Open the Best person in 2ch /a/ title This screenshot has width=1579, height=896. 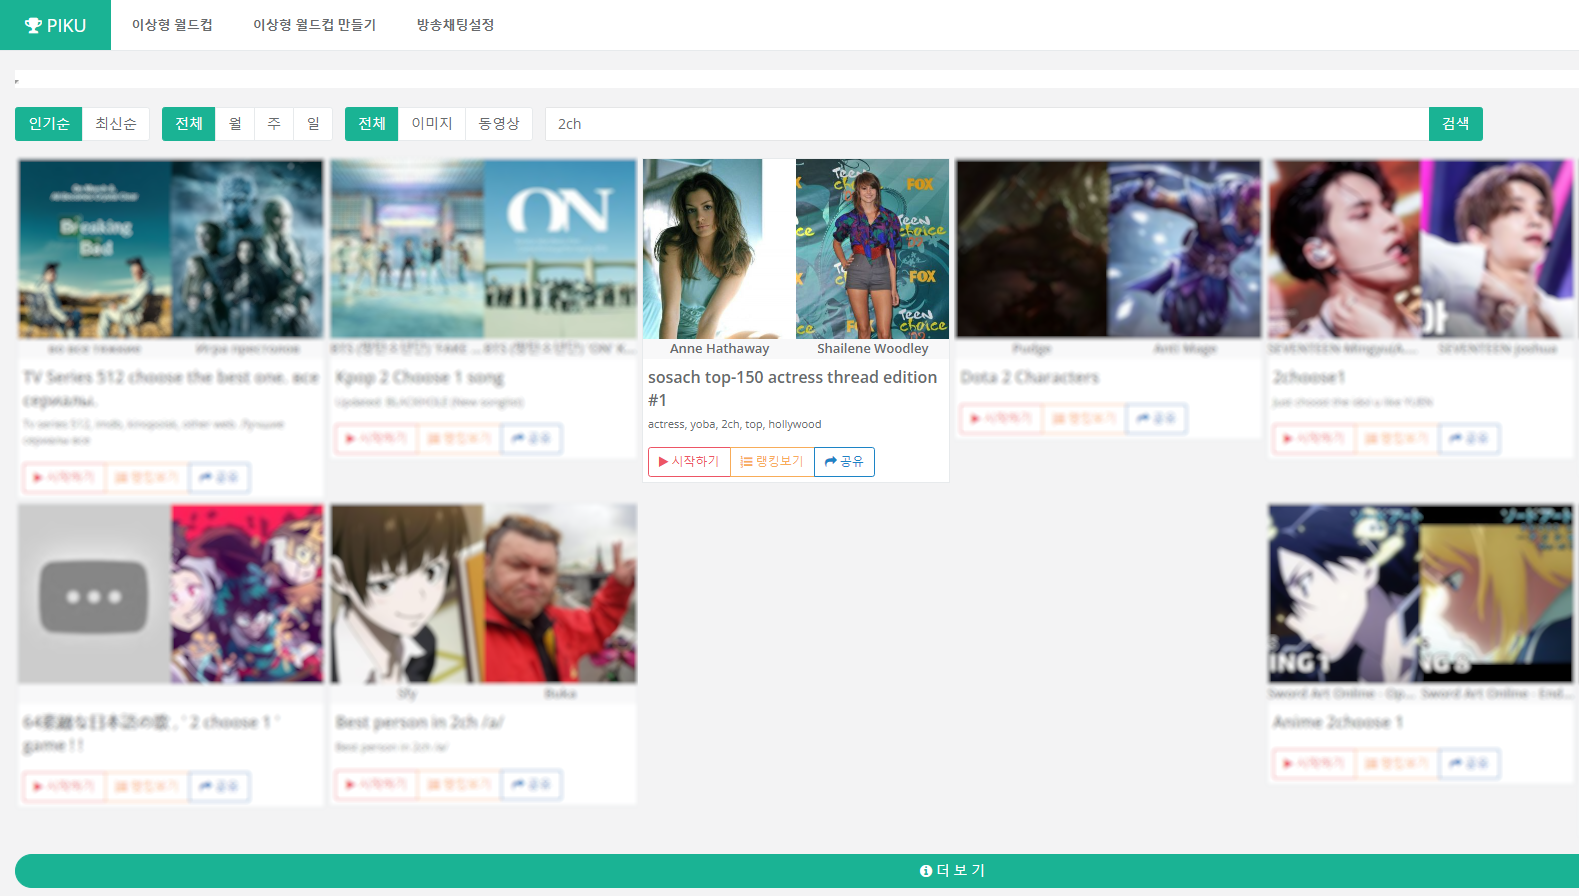click(420, 722)
